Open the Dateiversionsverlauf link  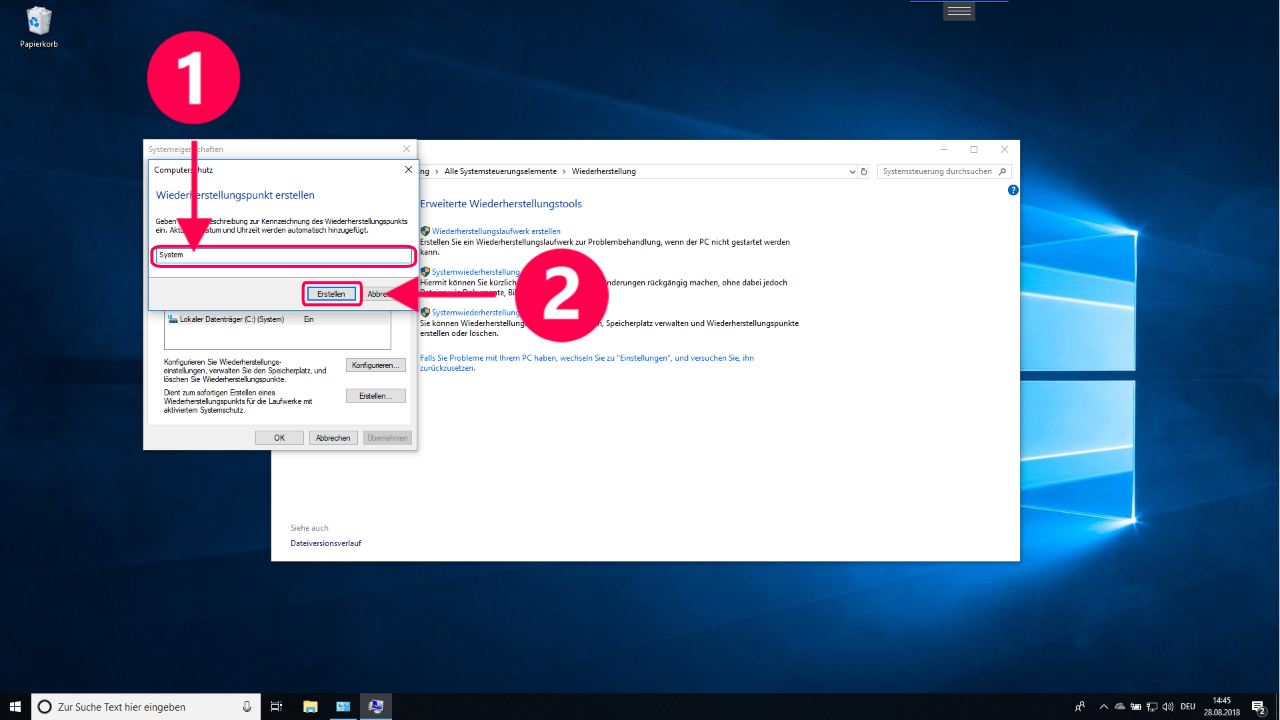(325, 543)
